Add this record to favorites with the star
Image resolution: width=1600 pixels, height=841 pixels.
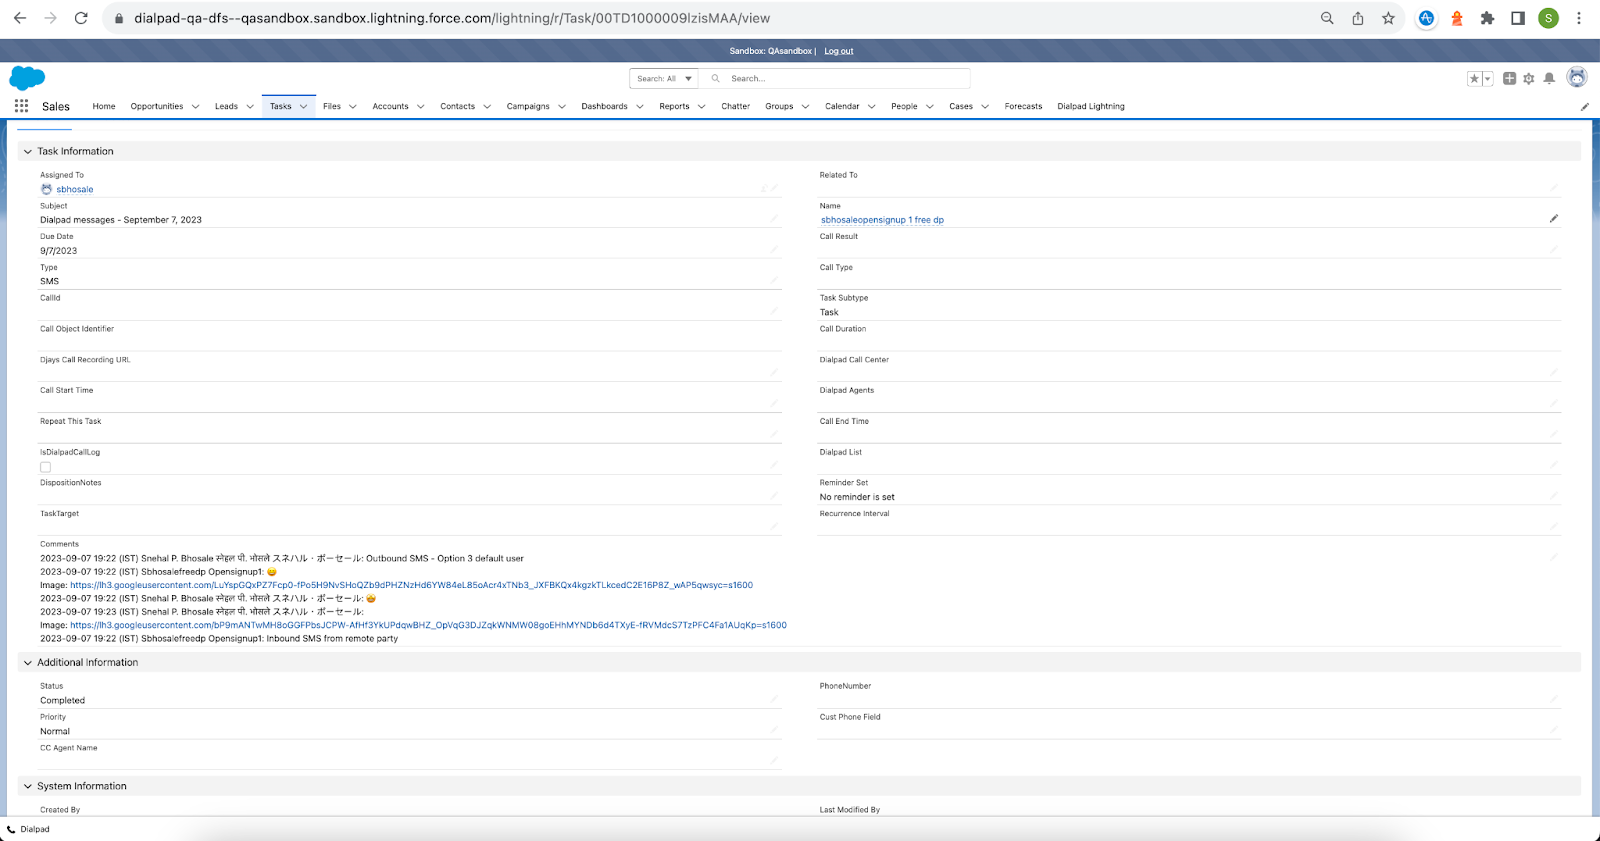tap(1474, 78)
